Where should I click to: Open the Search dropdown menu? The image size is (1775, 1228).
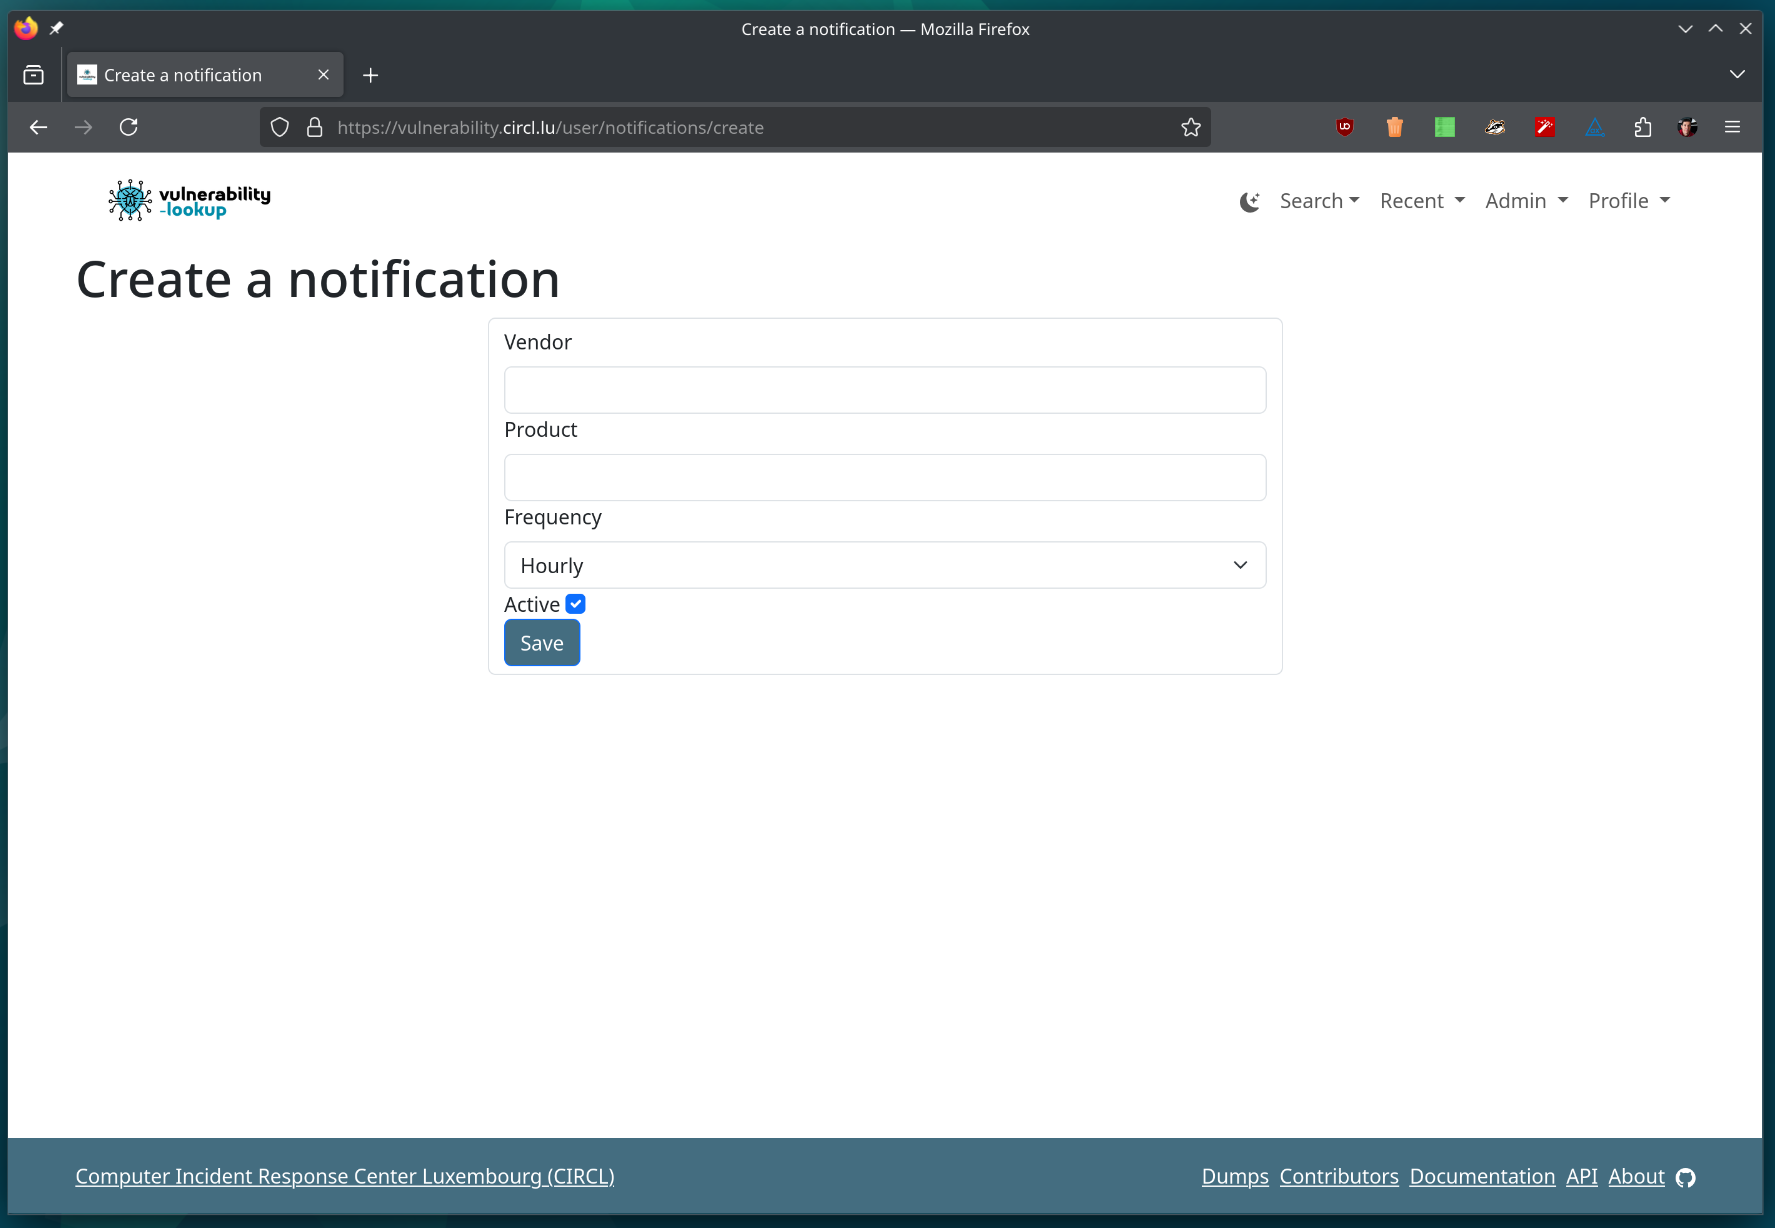(1319, 201)
